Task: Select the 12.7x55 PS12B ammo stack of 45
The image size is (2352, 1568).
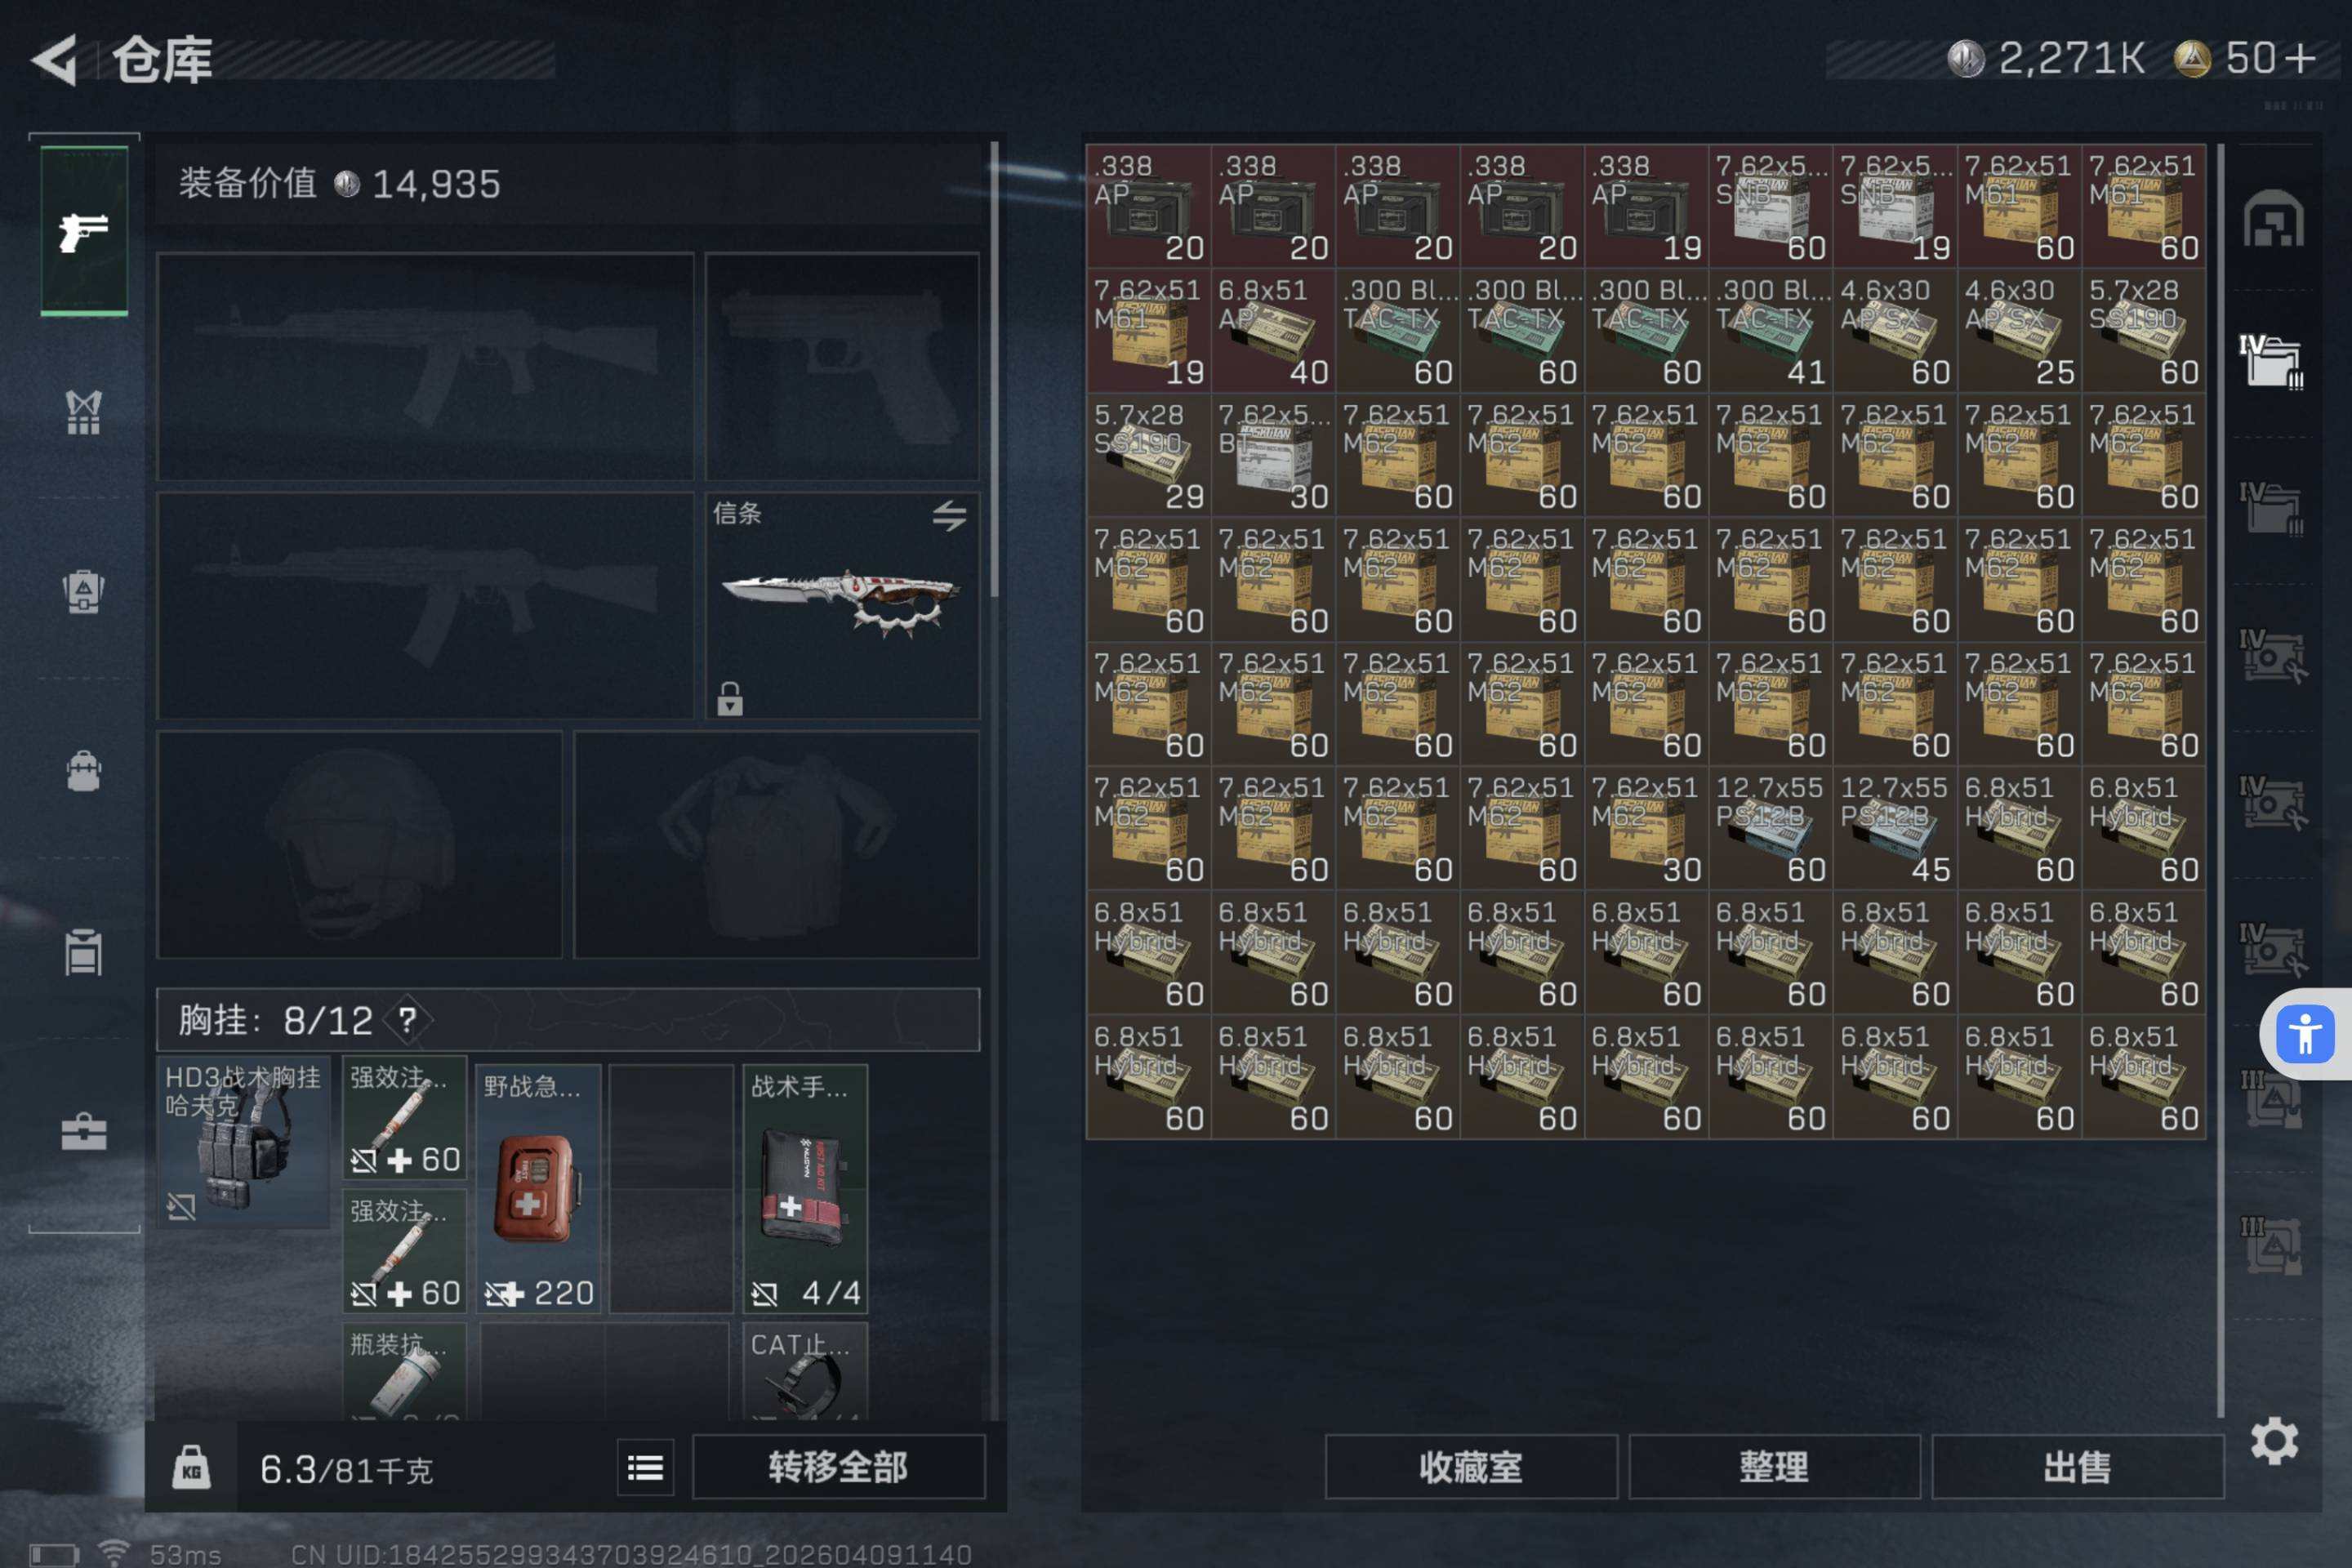Action: [1895, 827]
